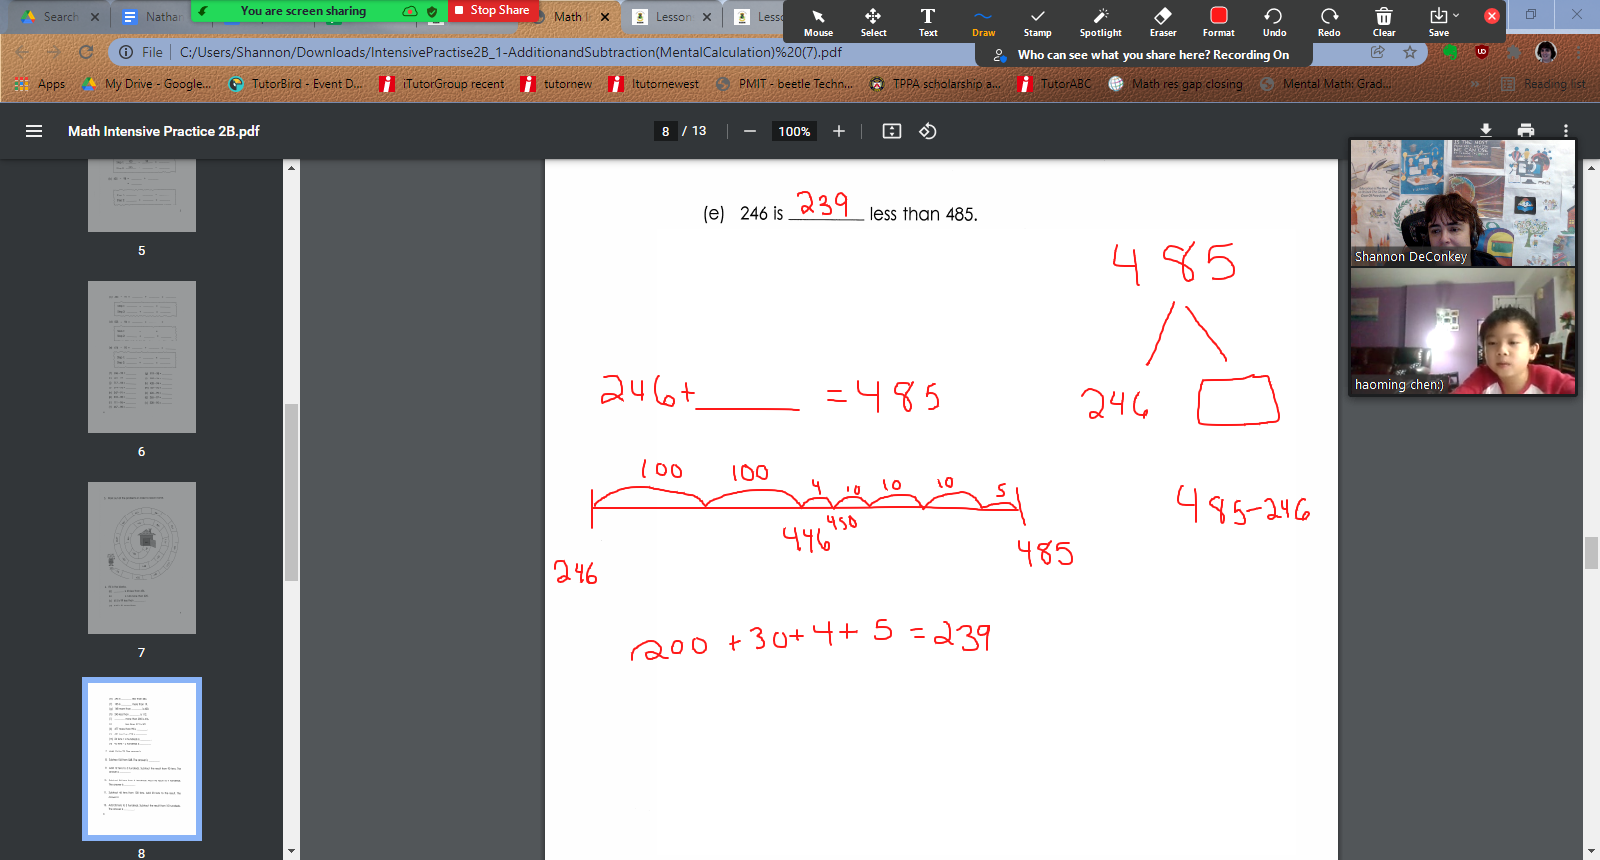This screenshot has width=1600, height=860.
Task: Switch to the Search browser tab
Action: [50, 17]
